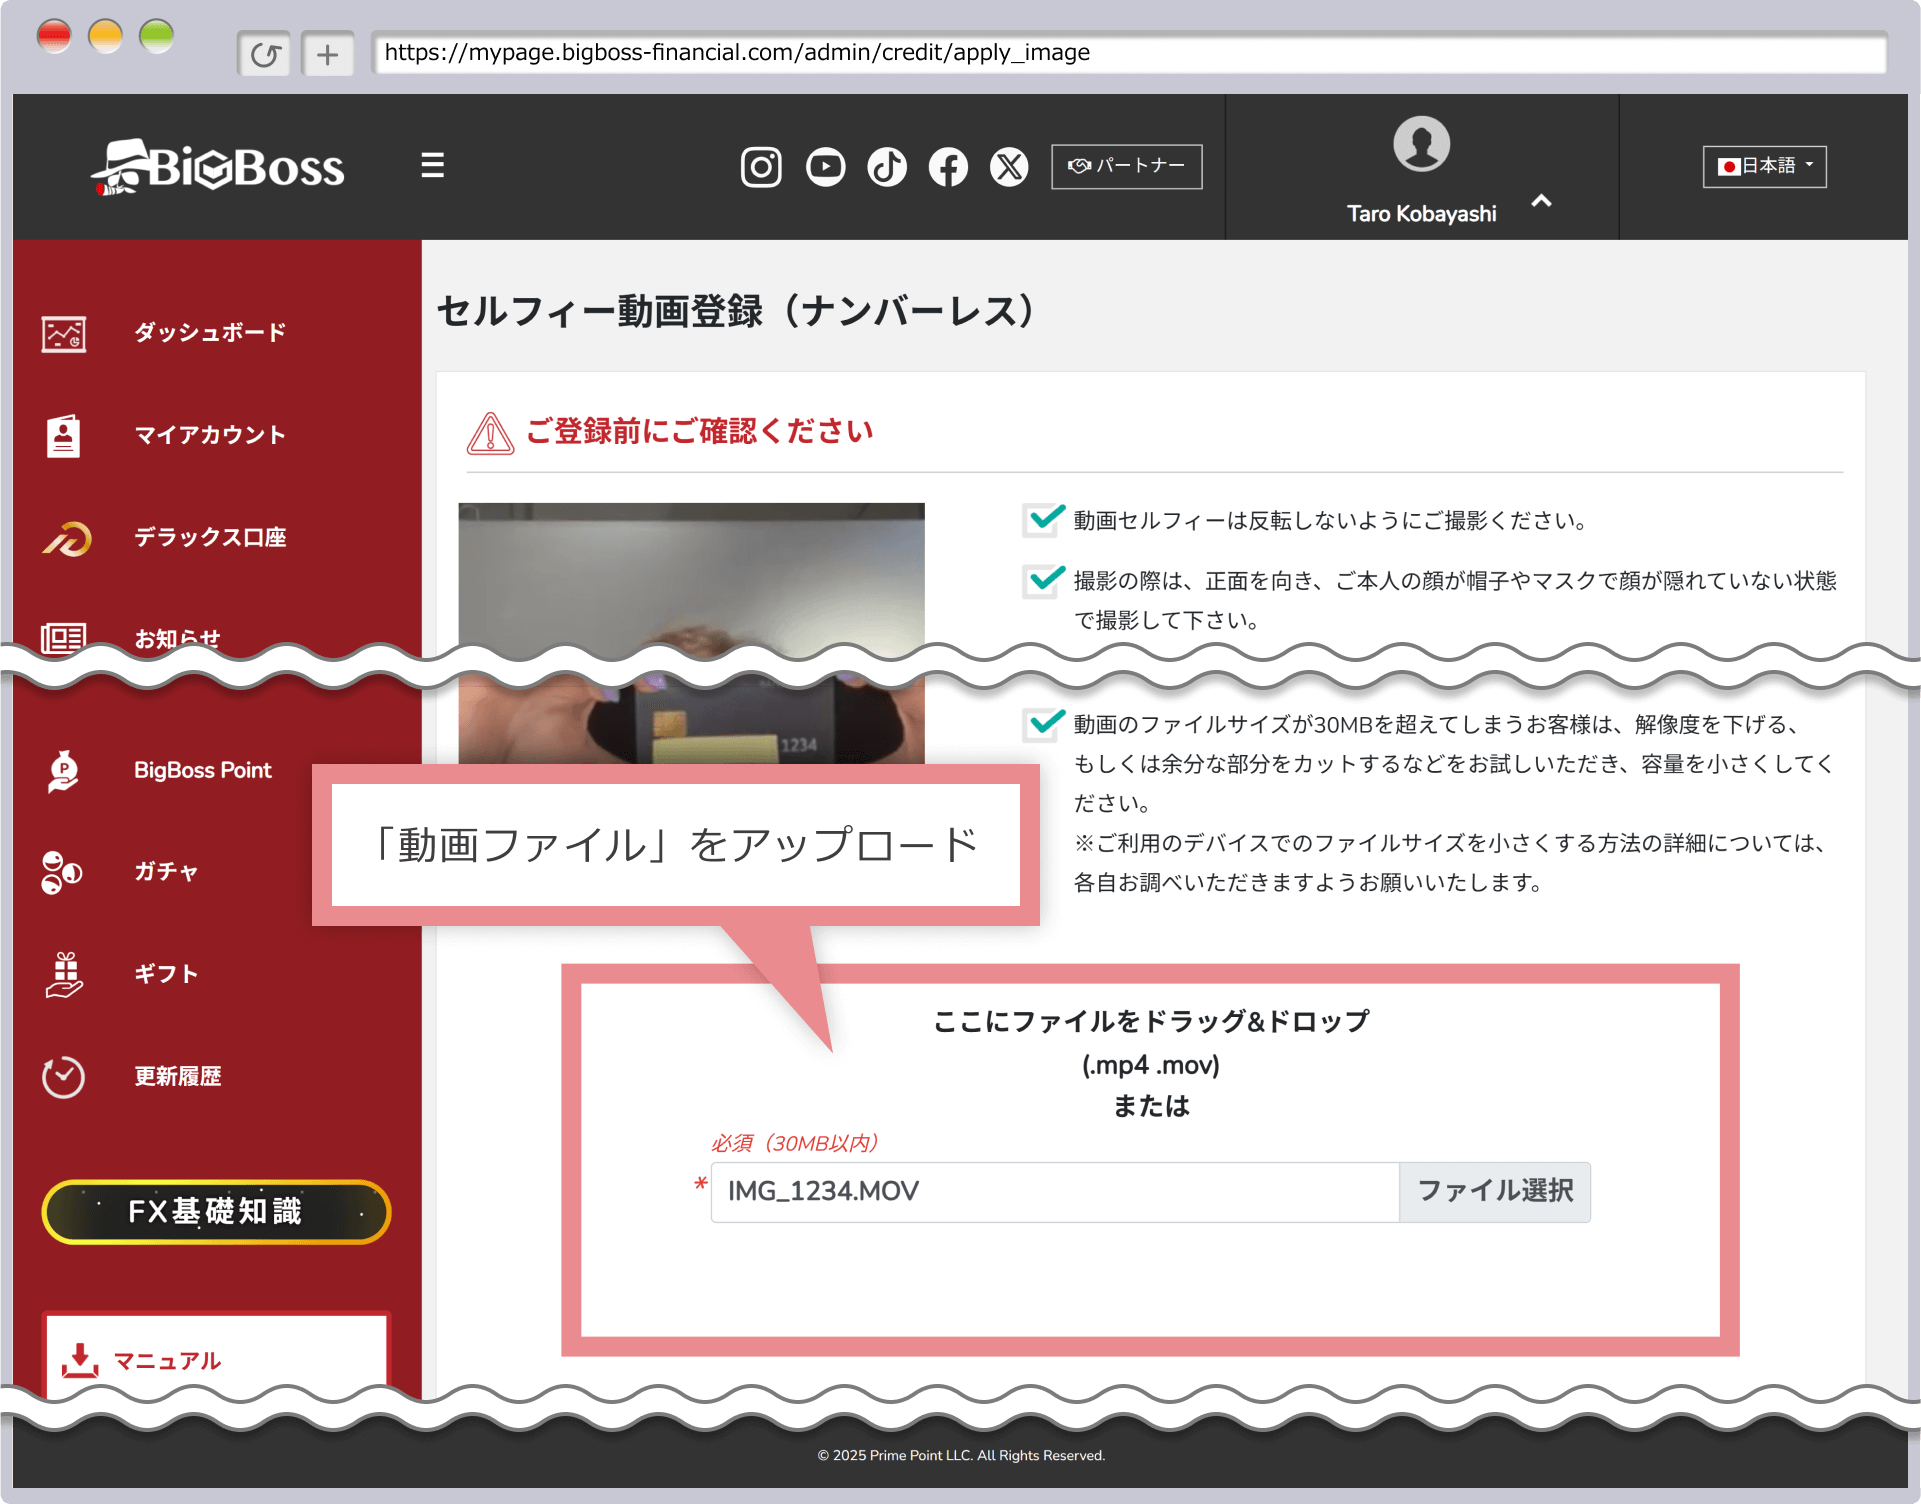Screen dimensions: 1921x1504
Task: Click the パートナー button
Action: pyautogui.click(x=1126, y=166)
